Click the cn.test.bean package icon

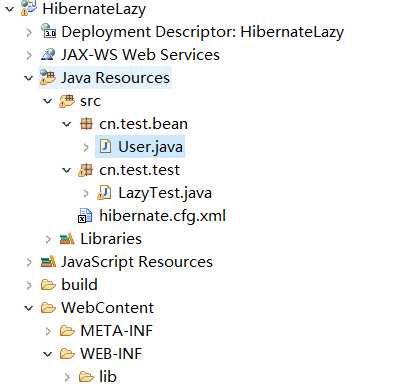coord(86,124)
